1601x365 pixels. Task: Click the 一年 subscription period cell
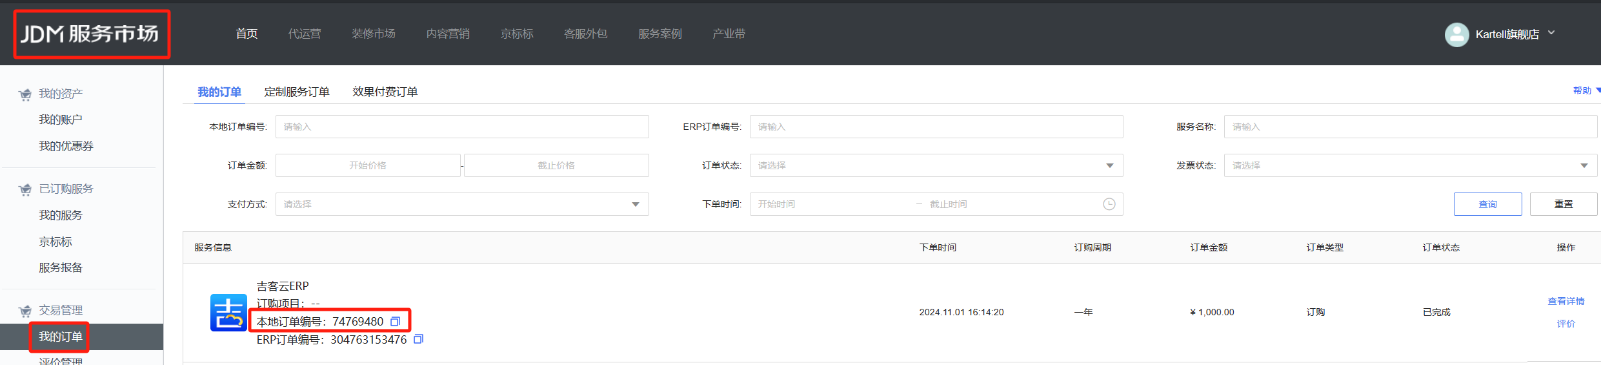pos(1083,312)
